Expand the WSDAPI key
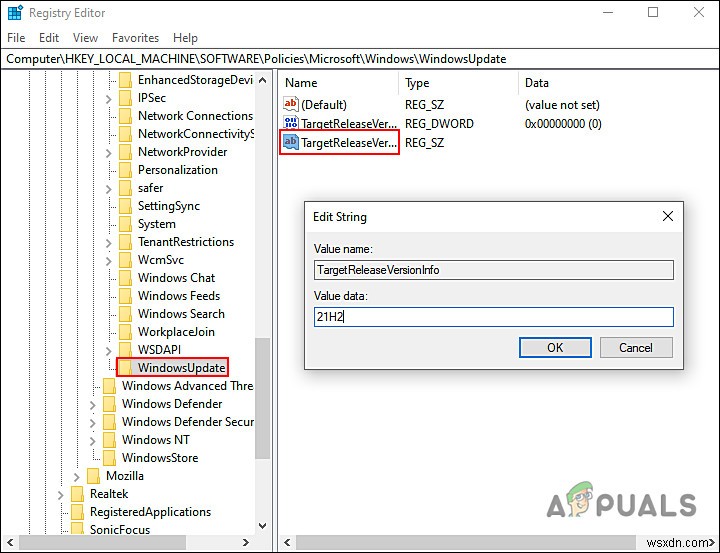The width and height of the screenshot is (720, 553). (108, 351)
